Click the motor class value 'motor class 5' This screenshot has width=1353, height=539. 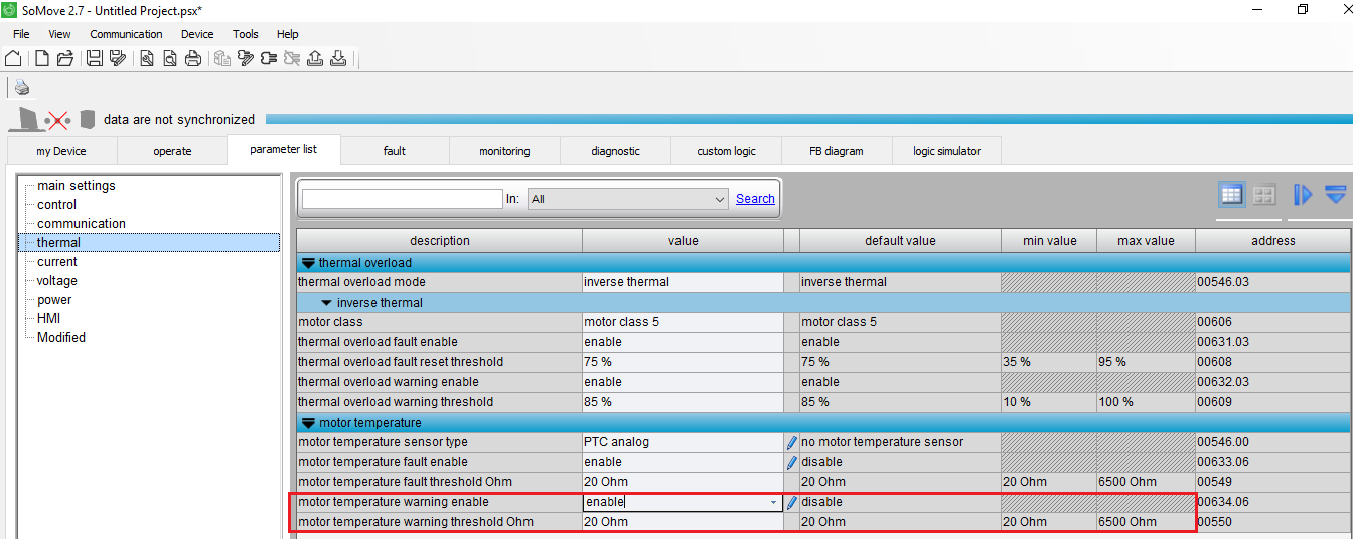coord(683,322)
